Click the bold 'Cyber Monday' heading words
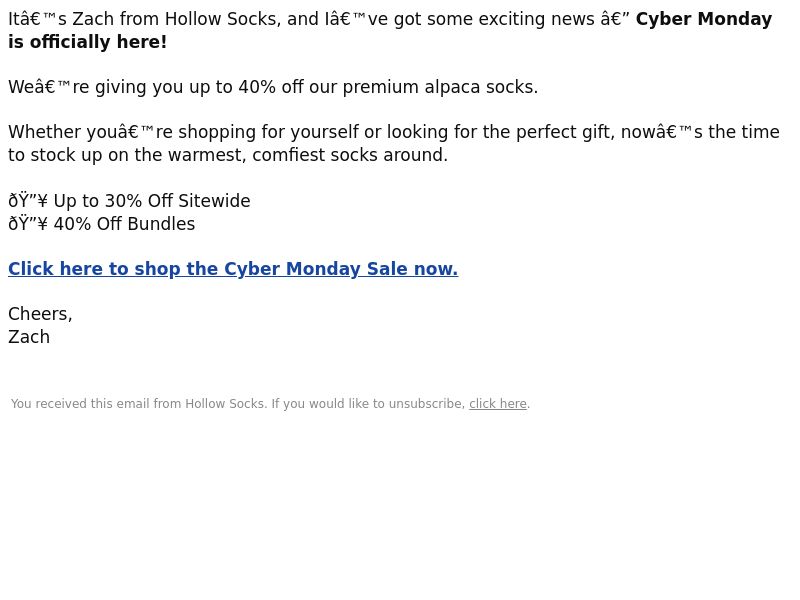The image size is (800, 600). [x=704, y=19]
